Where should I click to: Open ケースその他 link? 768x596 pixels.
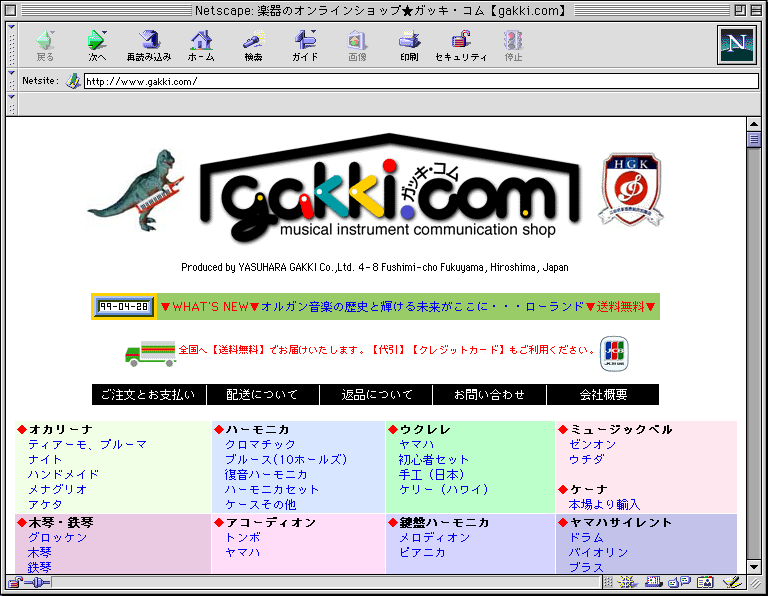[260, 504]
